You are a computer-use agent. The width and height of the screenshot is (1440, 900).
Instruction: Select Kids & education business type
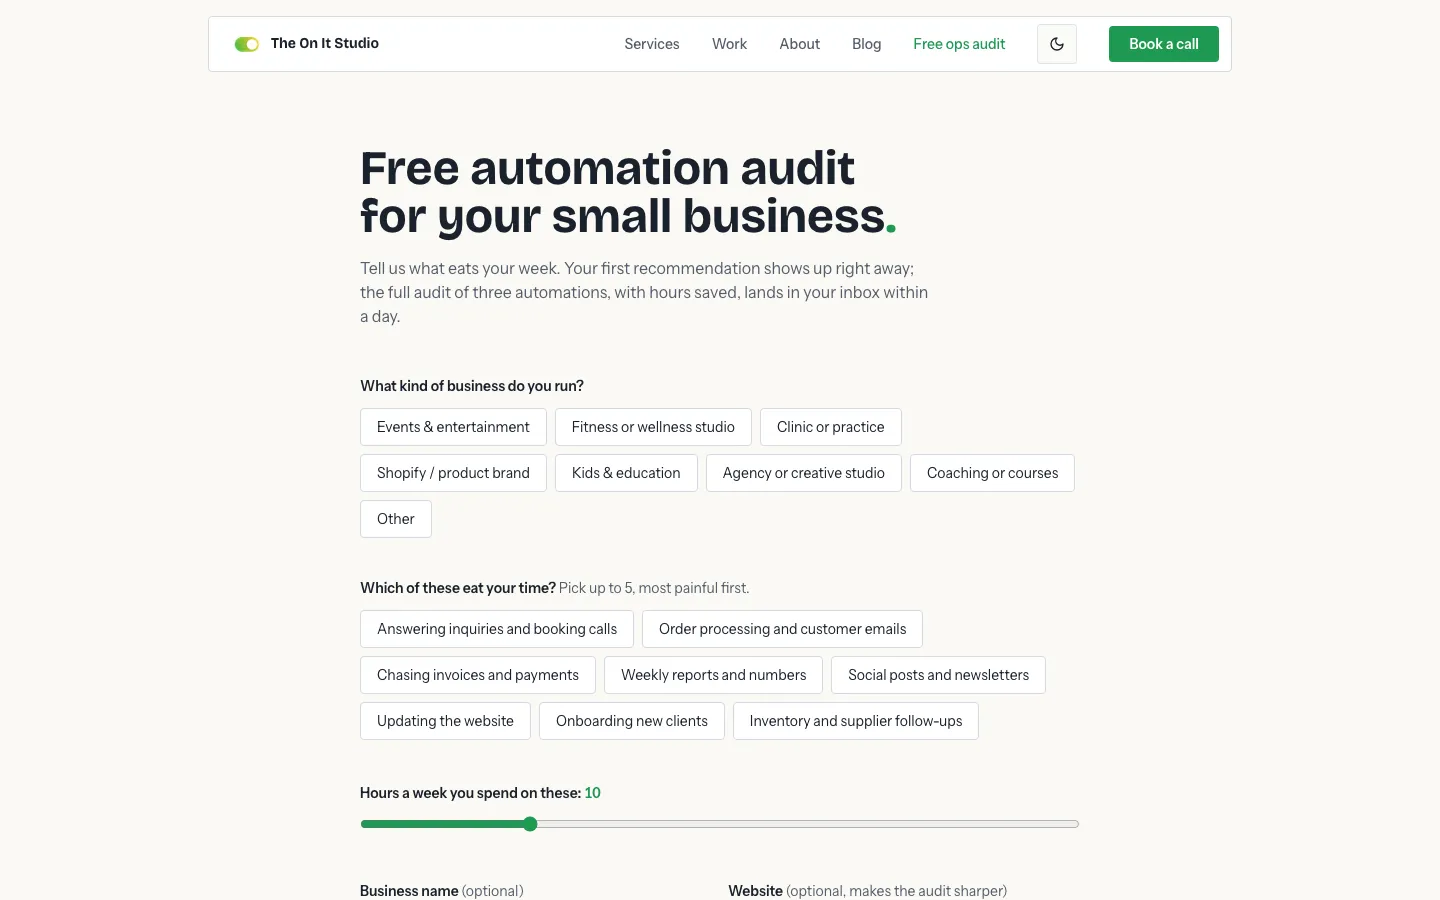(626, 473)
